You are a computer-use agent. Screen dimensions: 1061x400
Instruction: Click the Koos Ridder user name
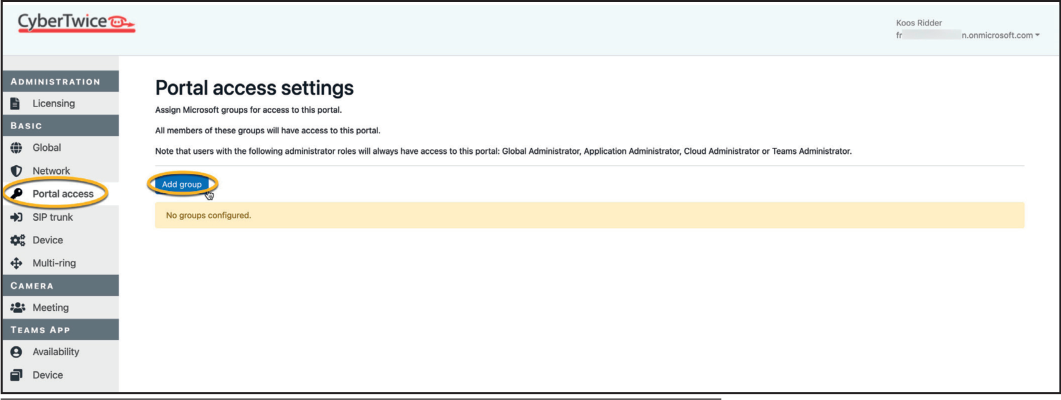point(919,23)
